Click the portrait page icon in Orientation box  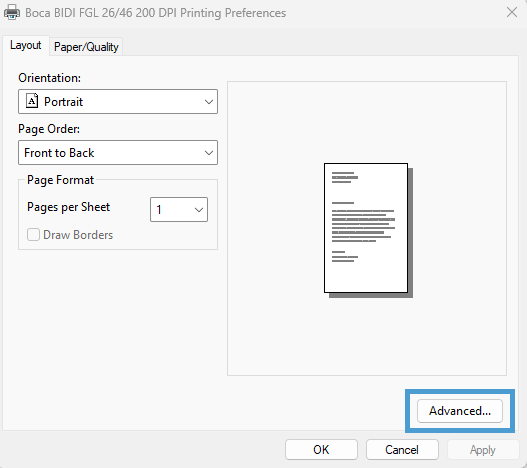(32, 101)
